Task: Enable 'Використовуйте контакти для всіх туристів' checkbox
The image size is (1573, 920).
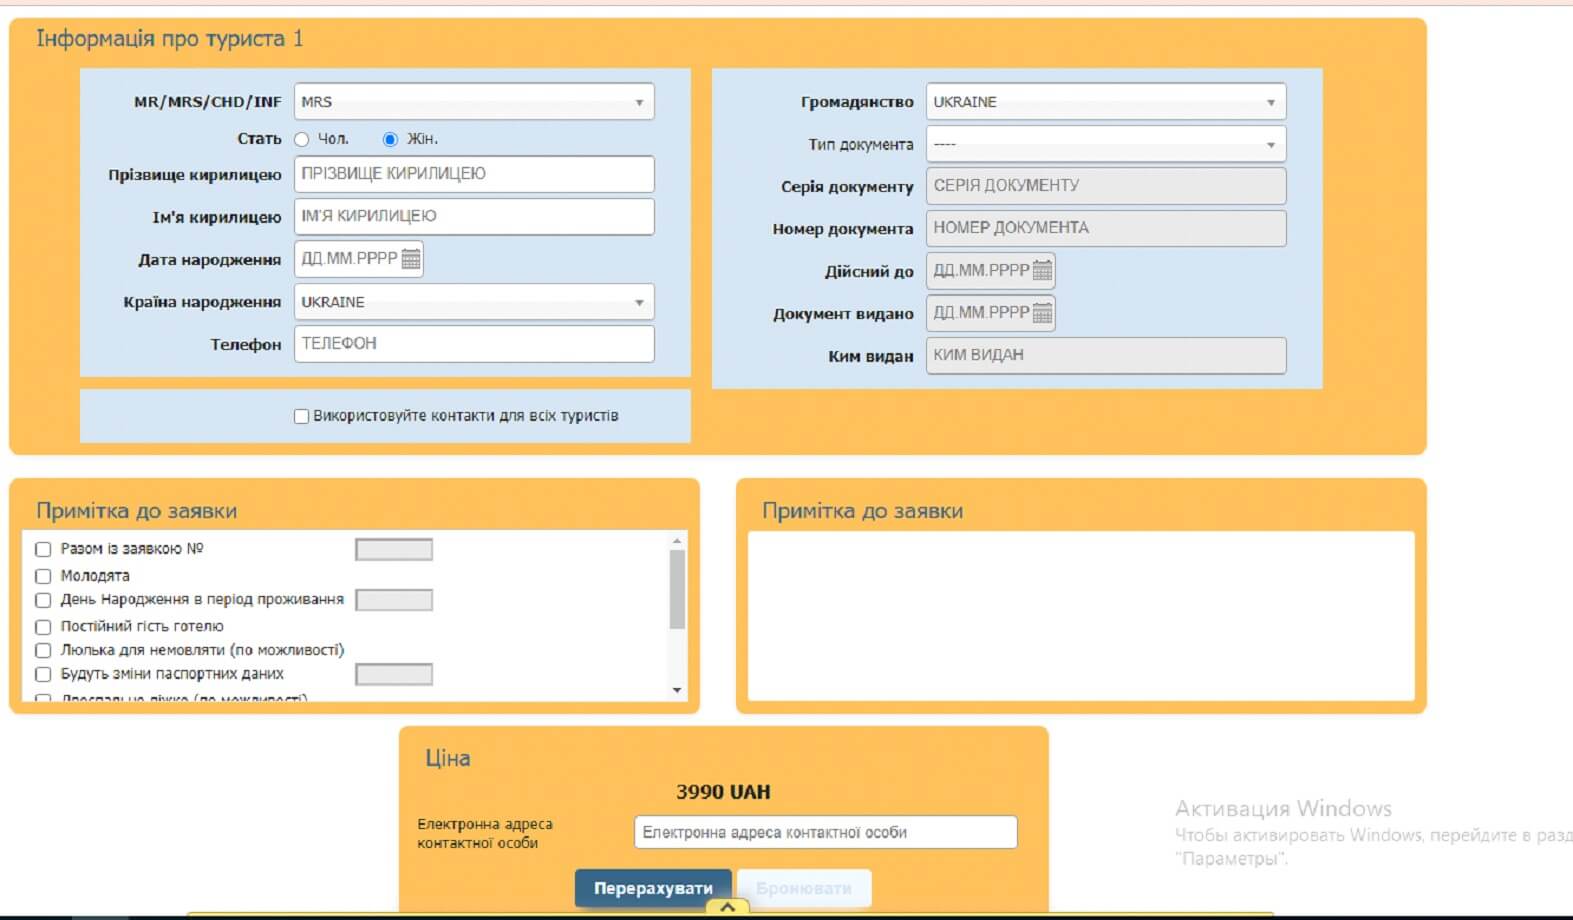Action: click(x=301, y=416)
